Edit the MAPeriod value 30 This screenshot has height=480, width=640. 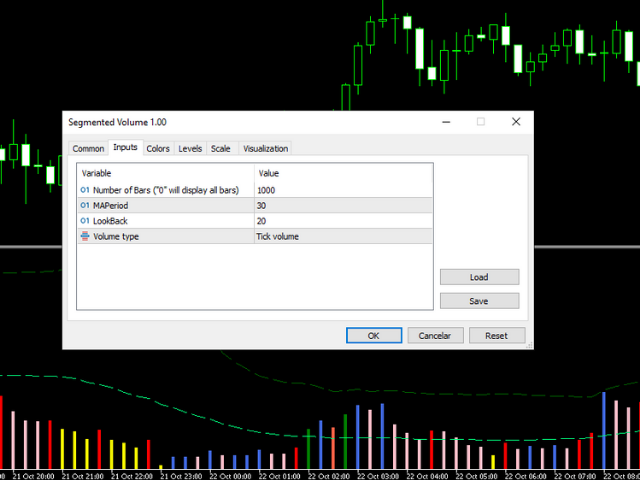[343, 206]
